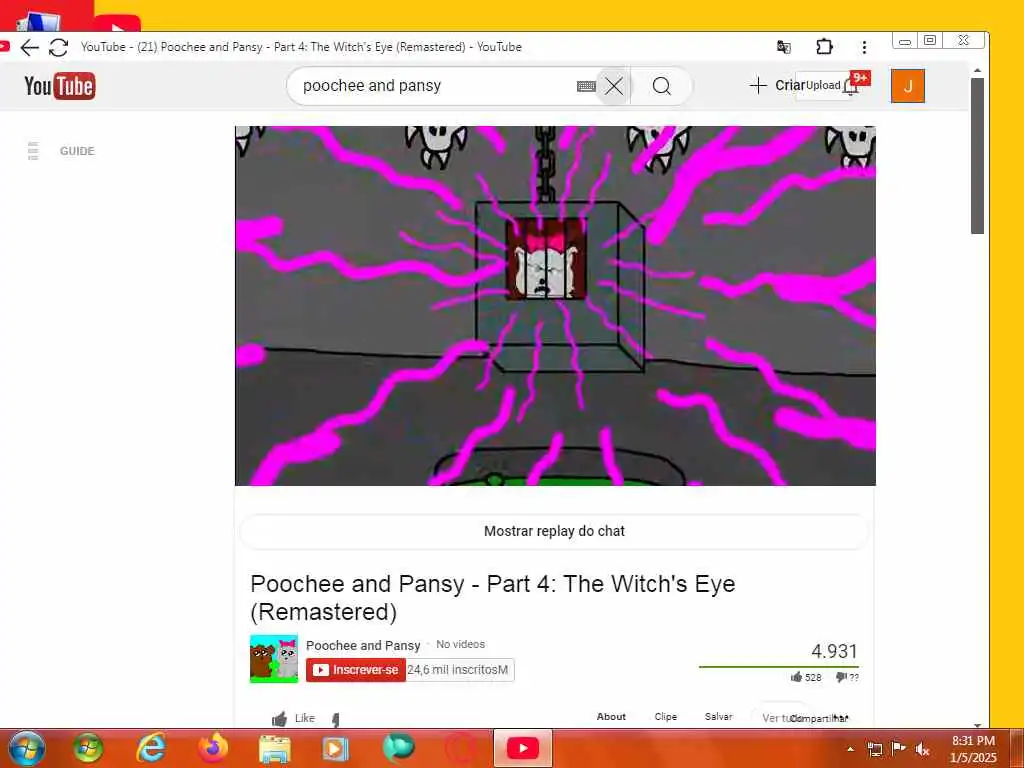Go back with the browser back arrow
Viewport: 1024px width, 768px height.
(29, 47)
